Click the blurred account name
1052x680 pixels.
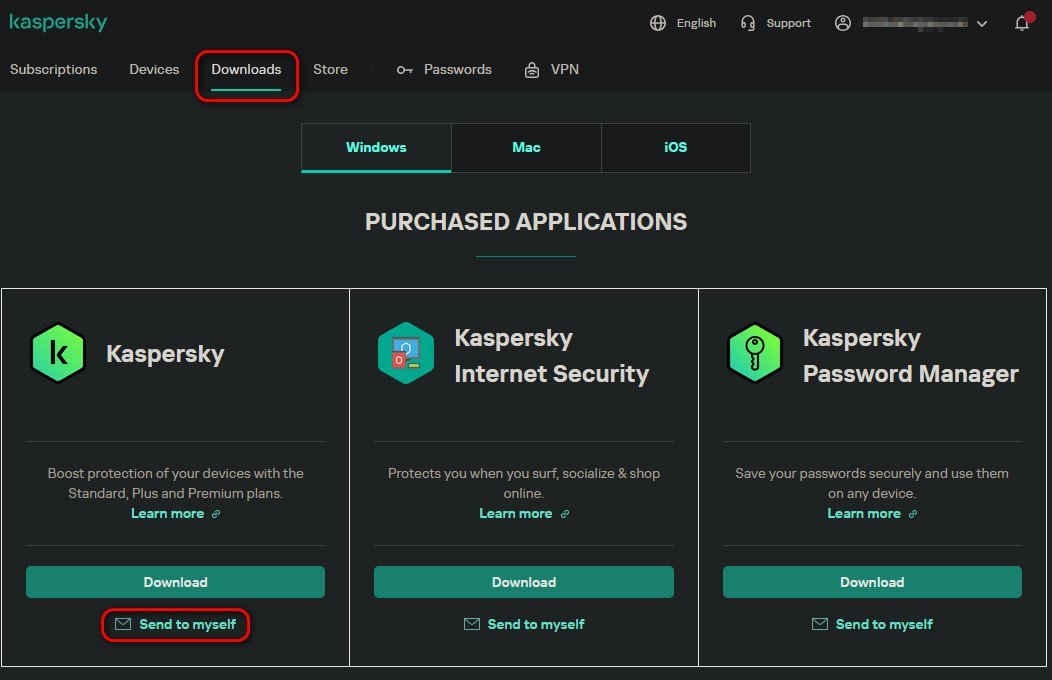coord(915,23)
